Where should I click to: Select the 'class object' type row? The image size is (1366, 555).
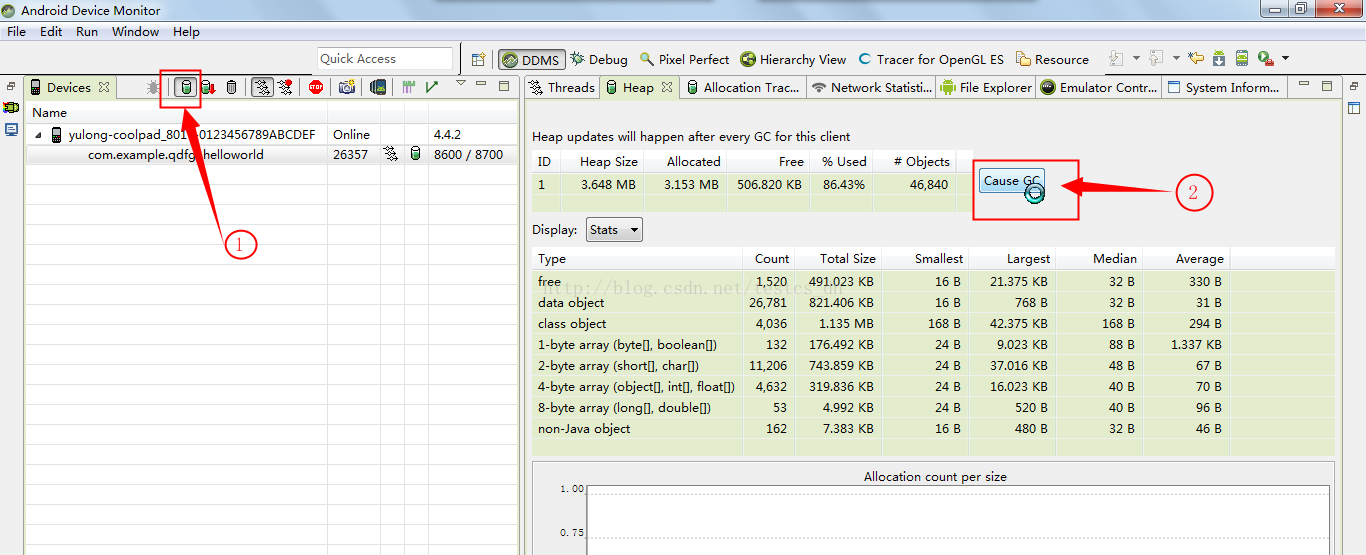tap(933, 323)
